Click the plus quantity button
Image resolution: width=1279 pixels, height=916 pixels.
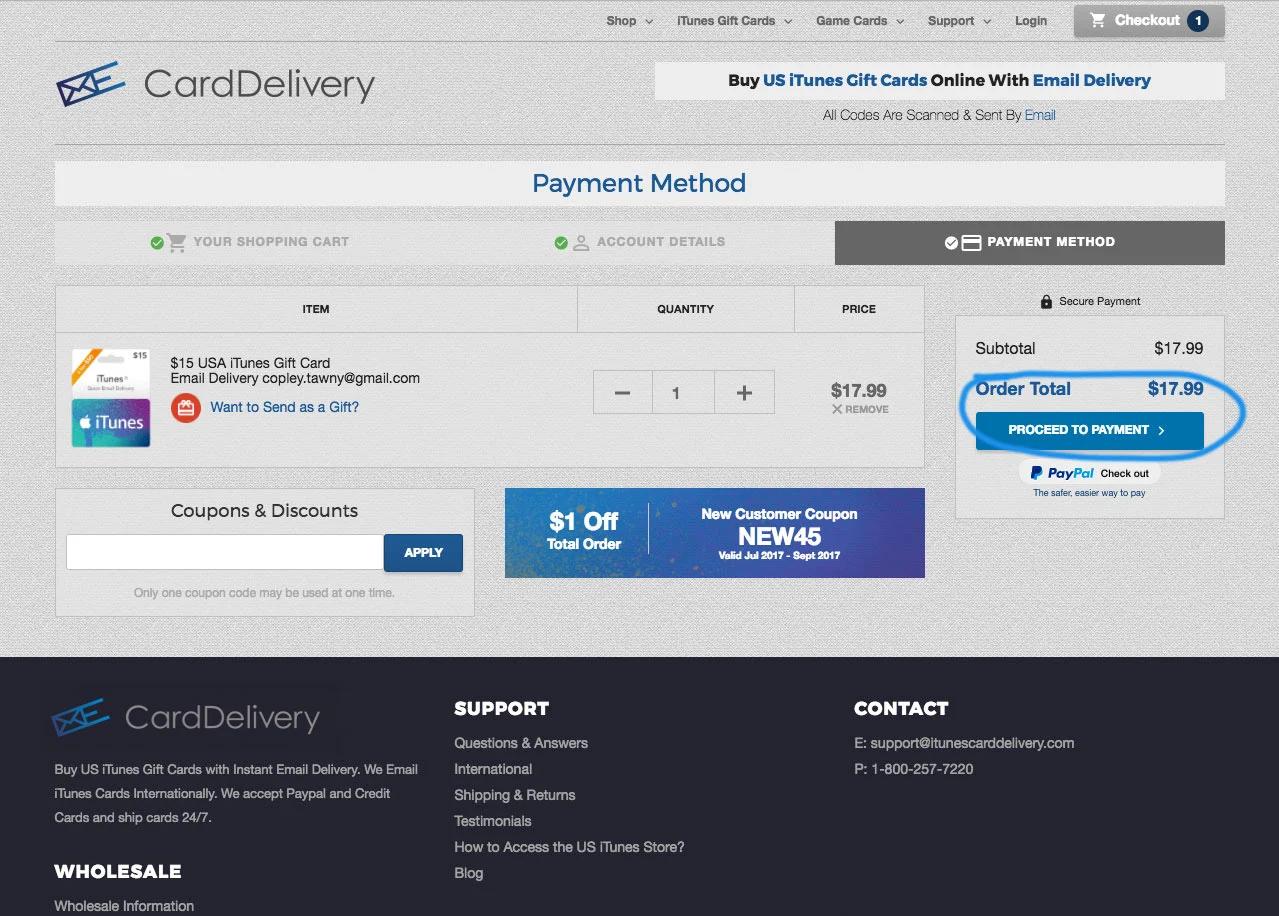744,393
